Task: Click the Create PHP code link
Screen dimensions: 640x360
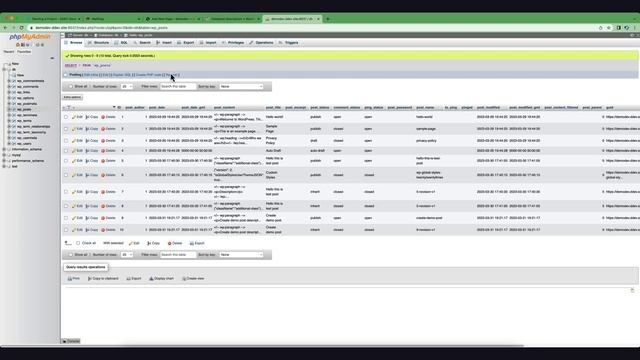Action: (x=149, y=75)
